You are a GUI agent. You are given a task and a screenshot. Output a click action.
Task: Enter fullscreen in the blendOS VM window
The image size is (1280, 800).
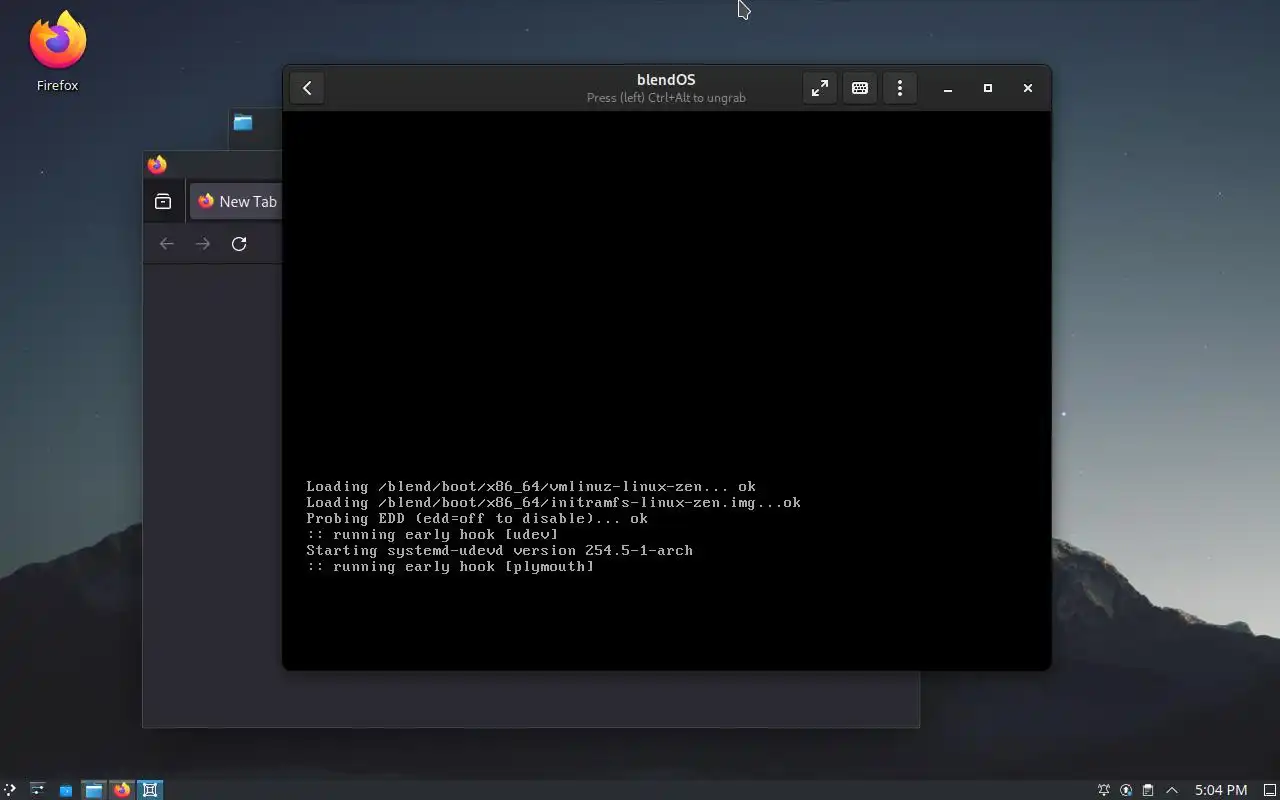click(x=820, y=88)
